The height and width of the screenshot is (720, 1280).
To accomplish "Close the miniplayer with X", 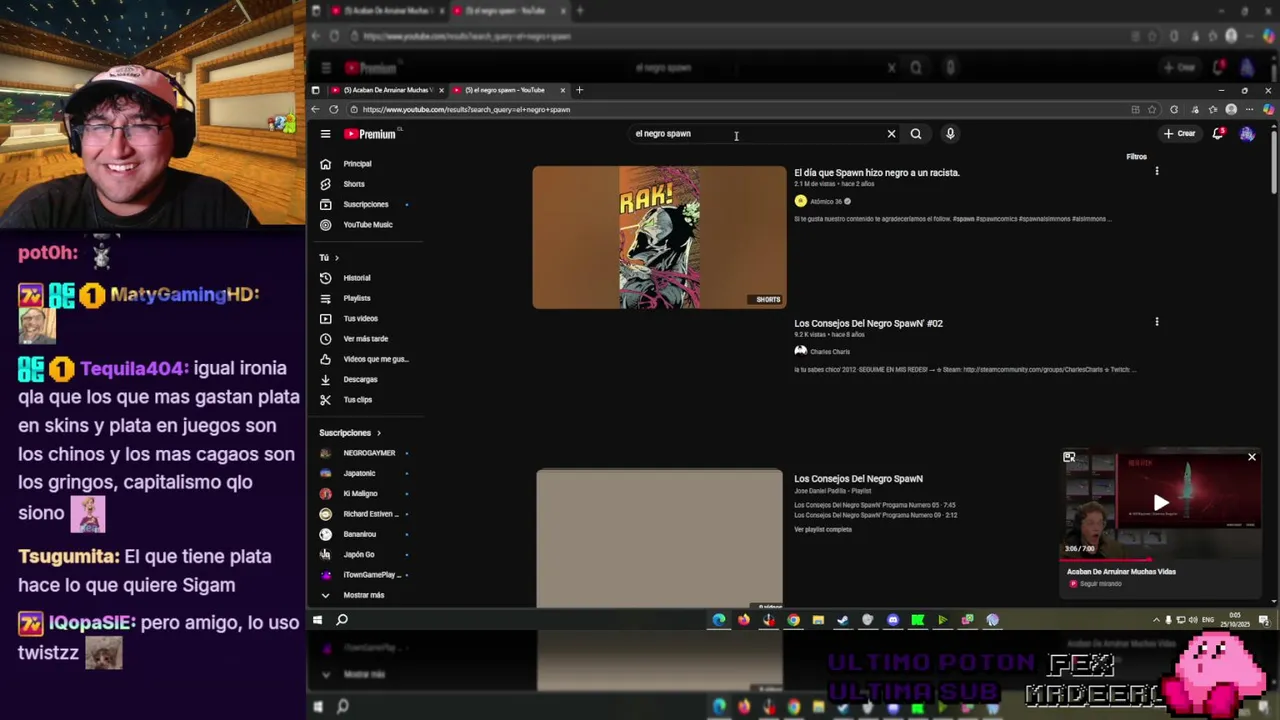I will 1251,457.
